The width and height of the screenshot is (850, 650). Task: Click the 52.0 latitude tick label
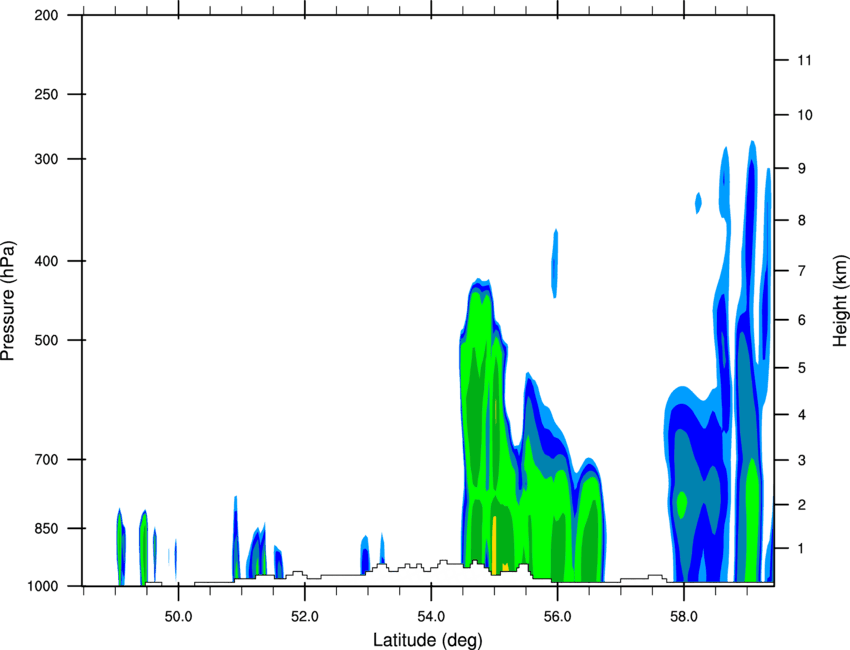[305, 617]
